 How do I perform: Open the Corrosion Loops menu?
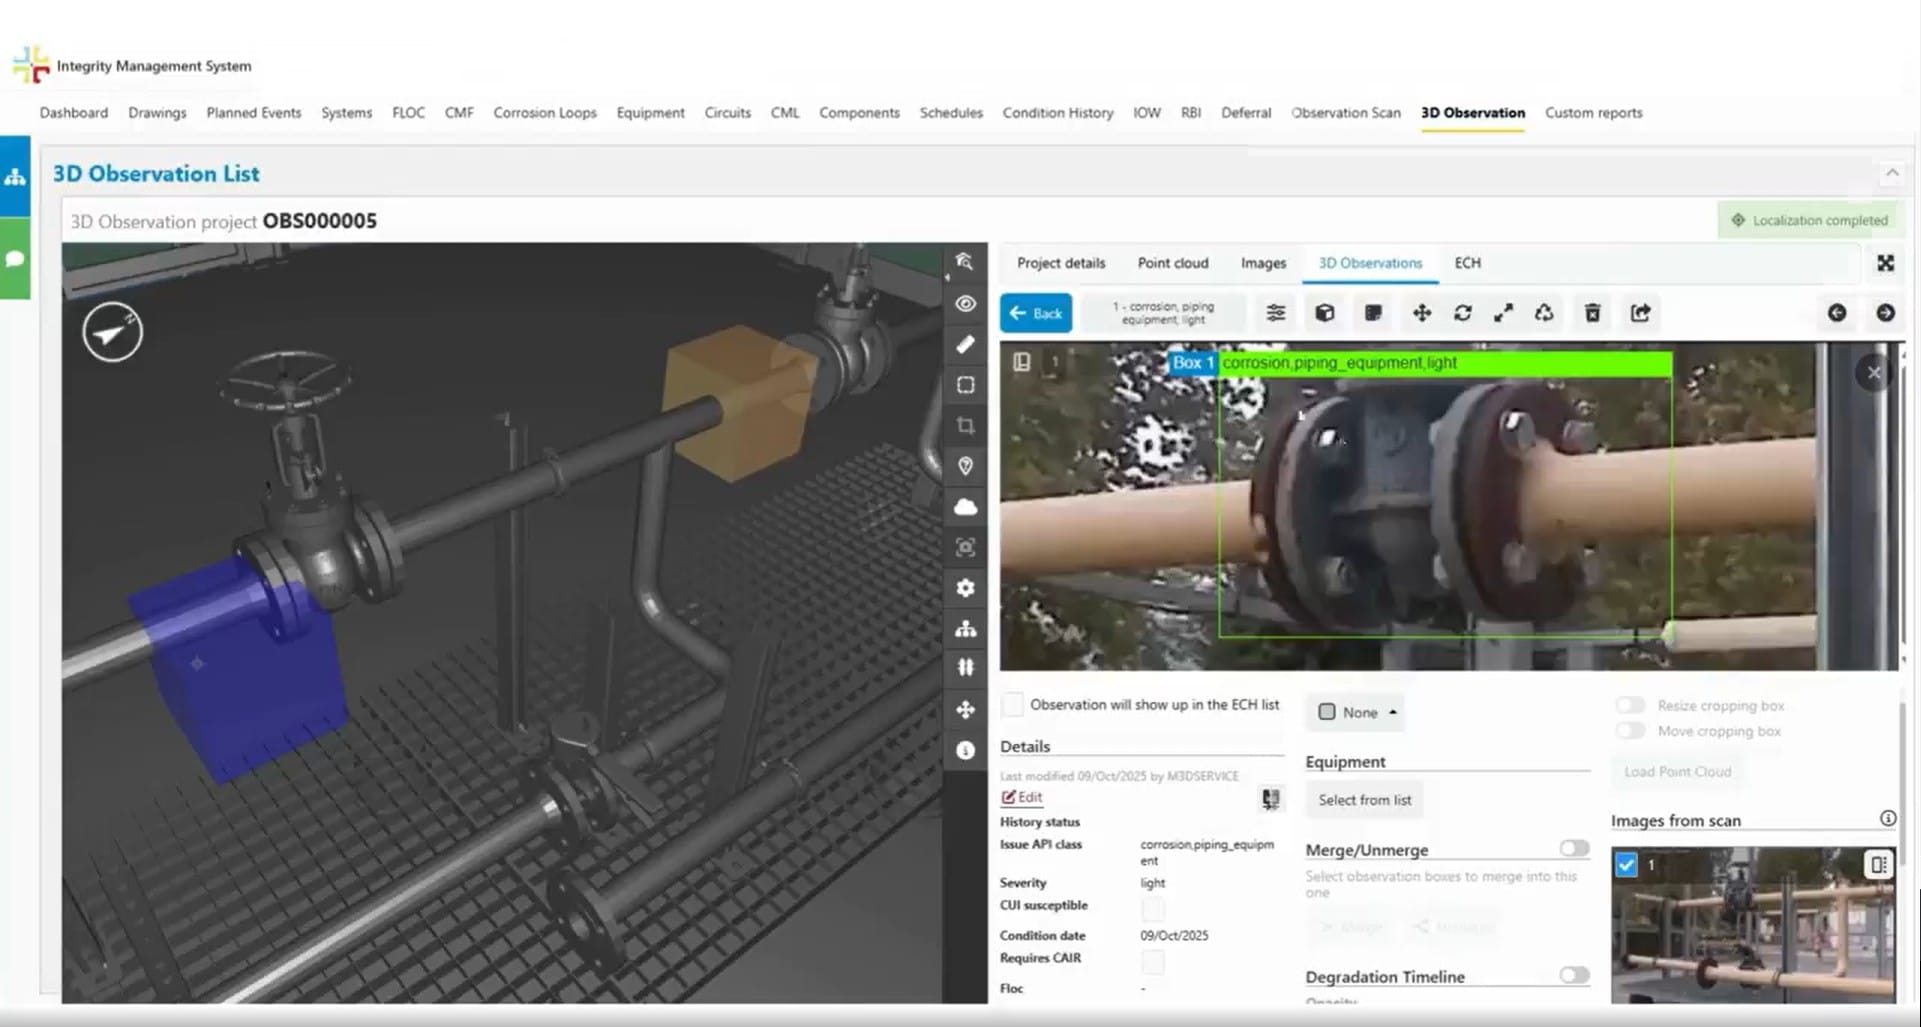tap(544, 113)
